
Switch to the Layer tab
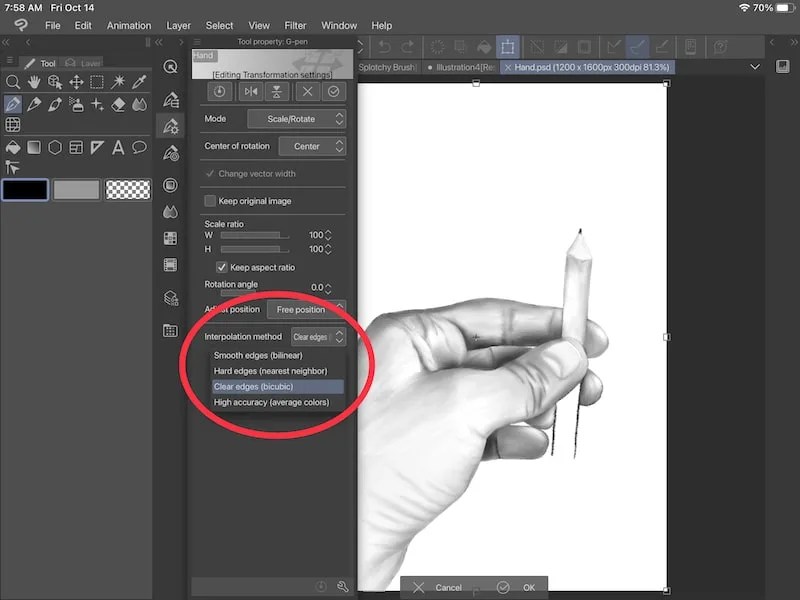point(85,61)
